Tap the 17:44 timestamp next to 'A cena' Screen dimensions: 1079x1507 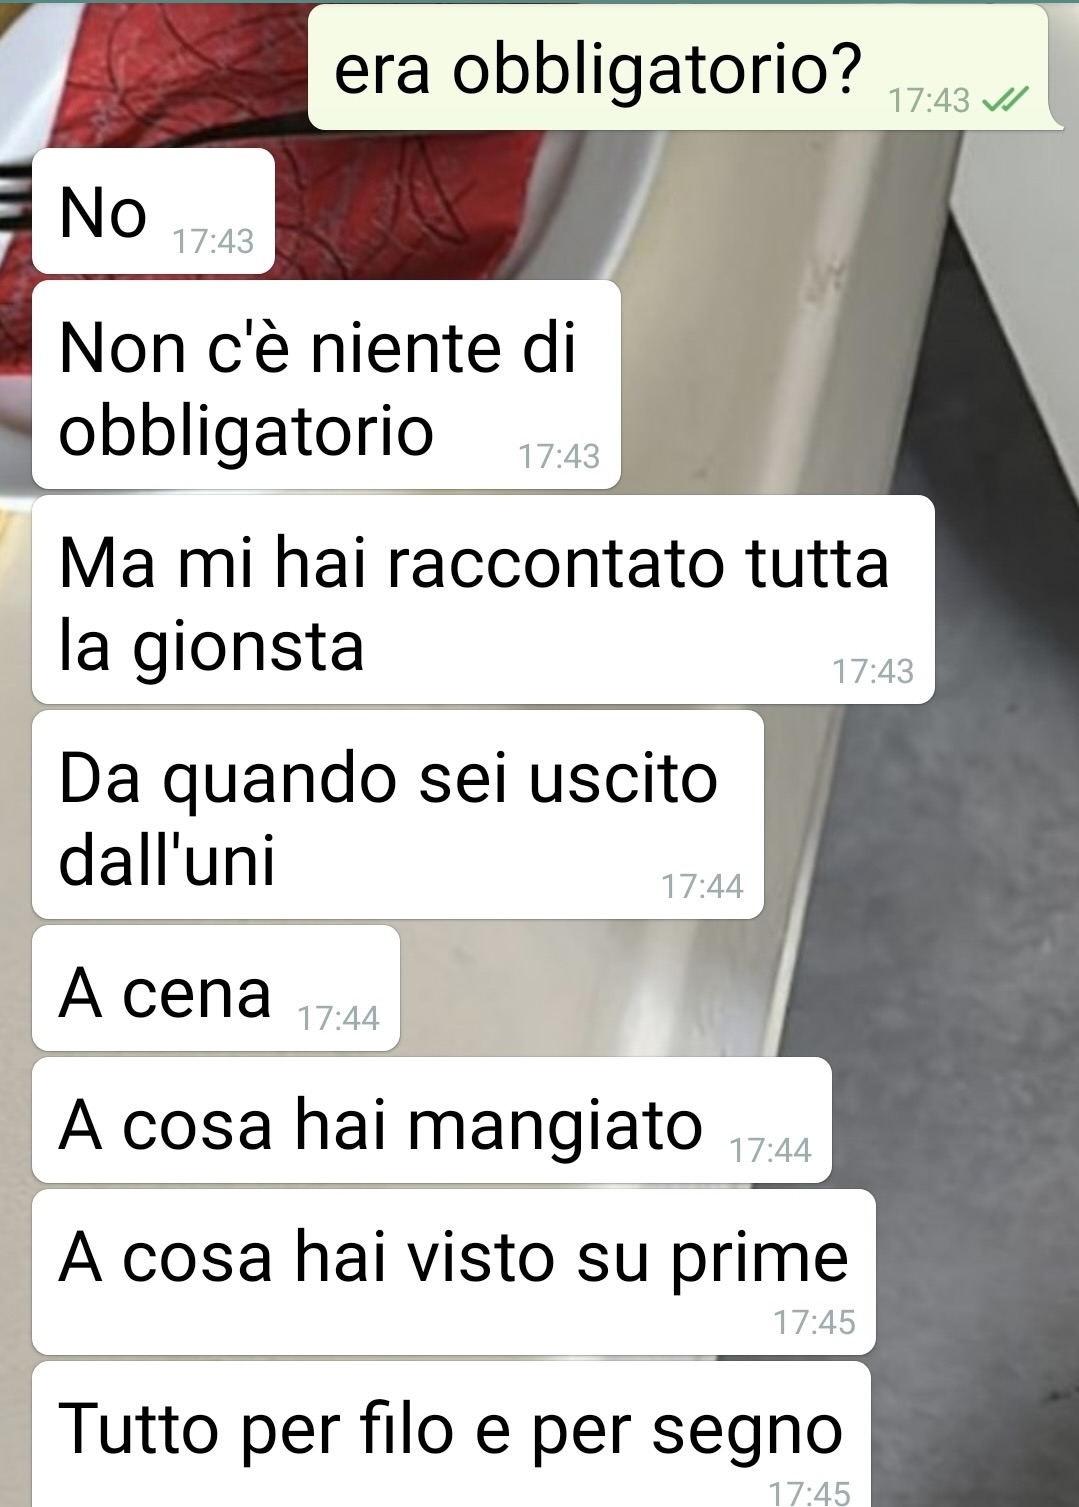point(339,1018)
